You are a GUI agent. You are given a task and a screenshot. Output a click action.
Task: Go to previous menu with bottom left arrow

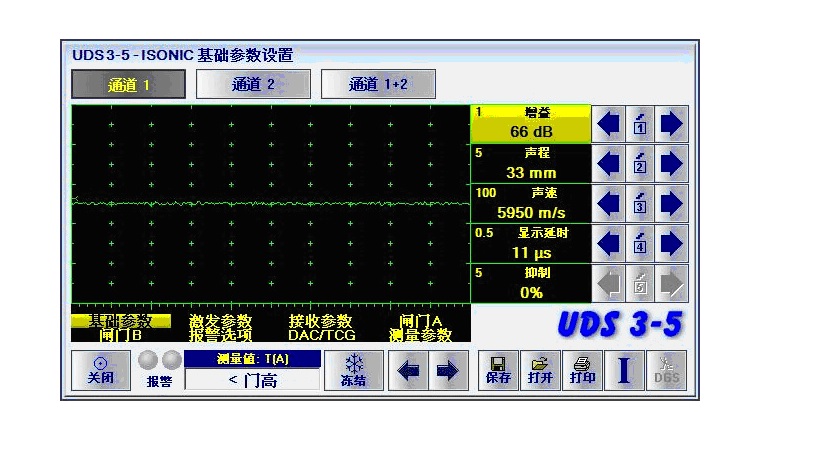tap(408, 371)
